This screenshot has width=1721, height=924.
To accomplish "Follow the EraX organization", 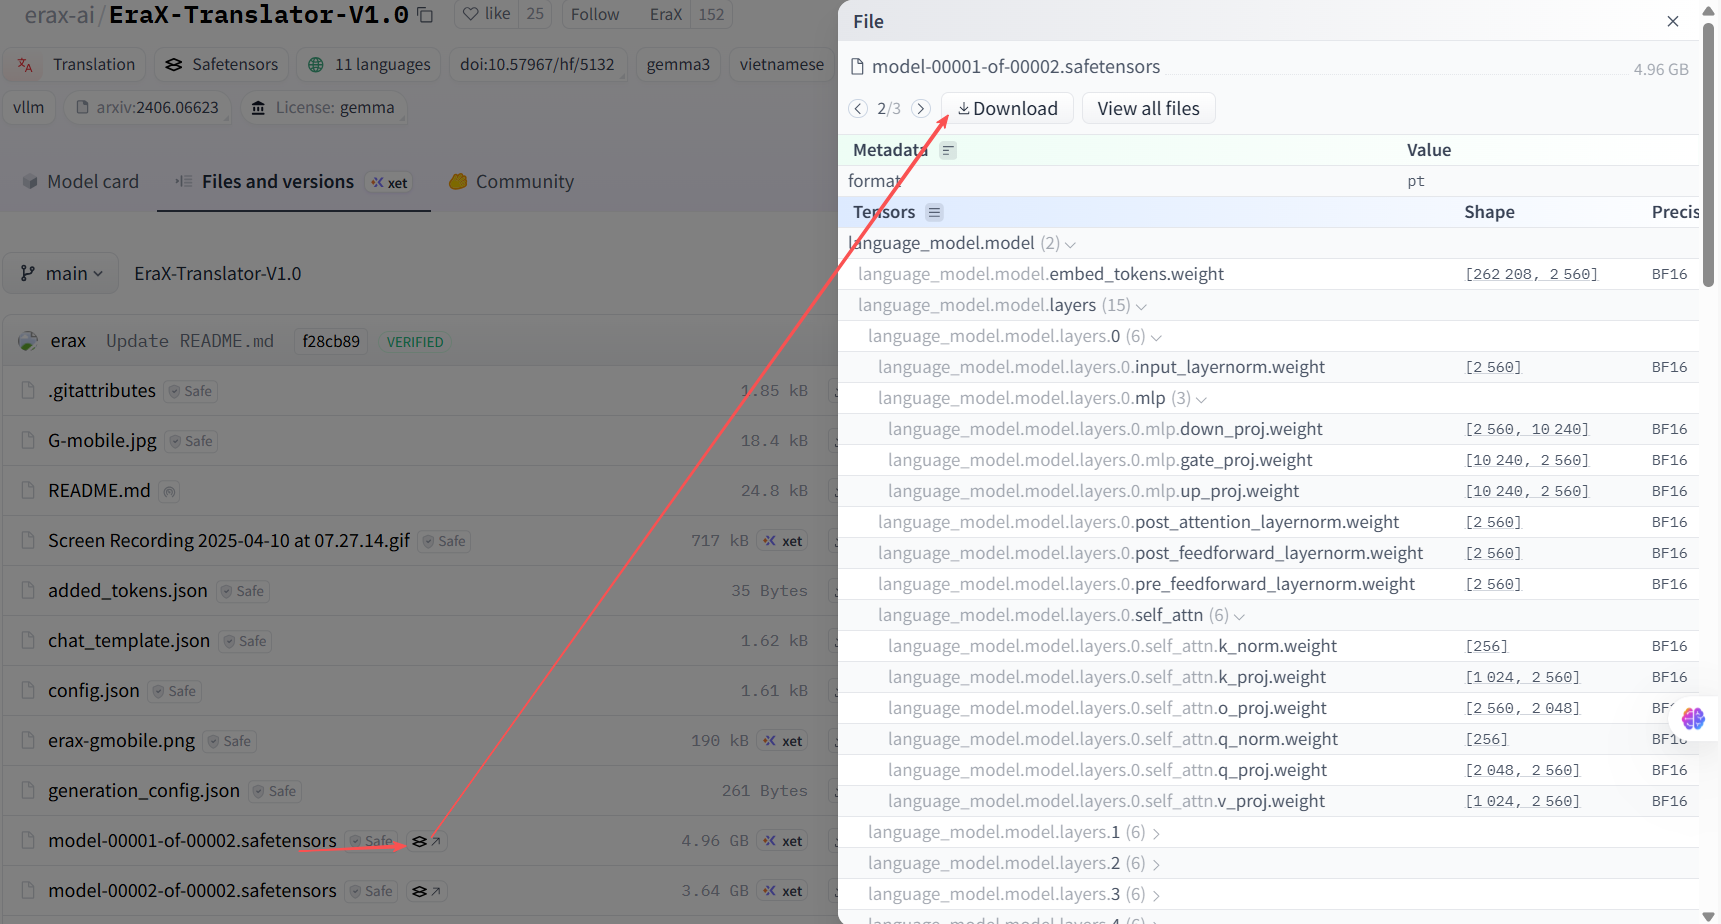I will (x=595, y=14).
